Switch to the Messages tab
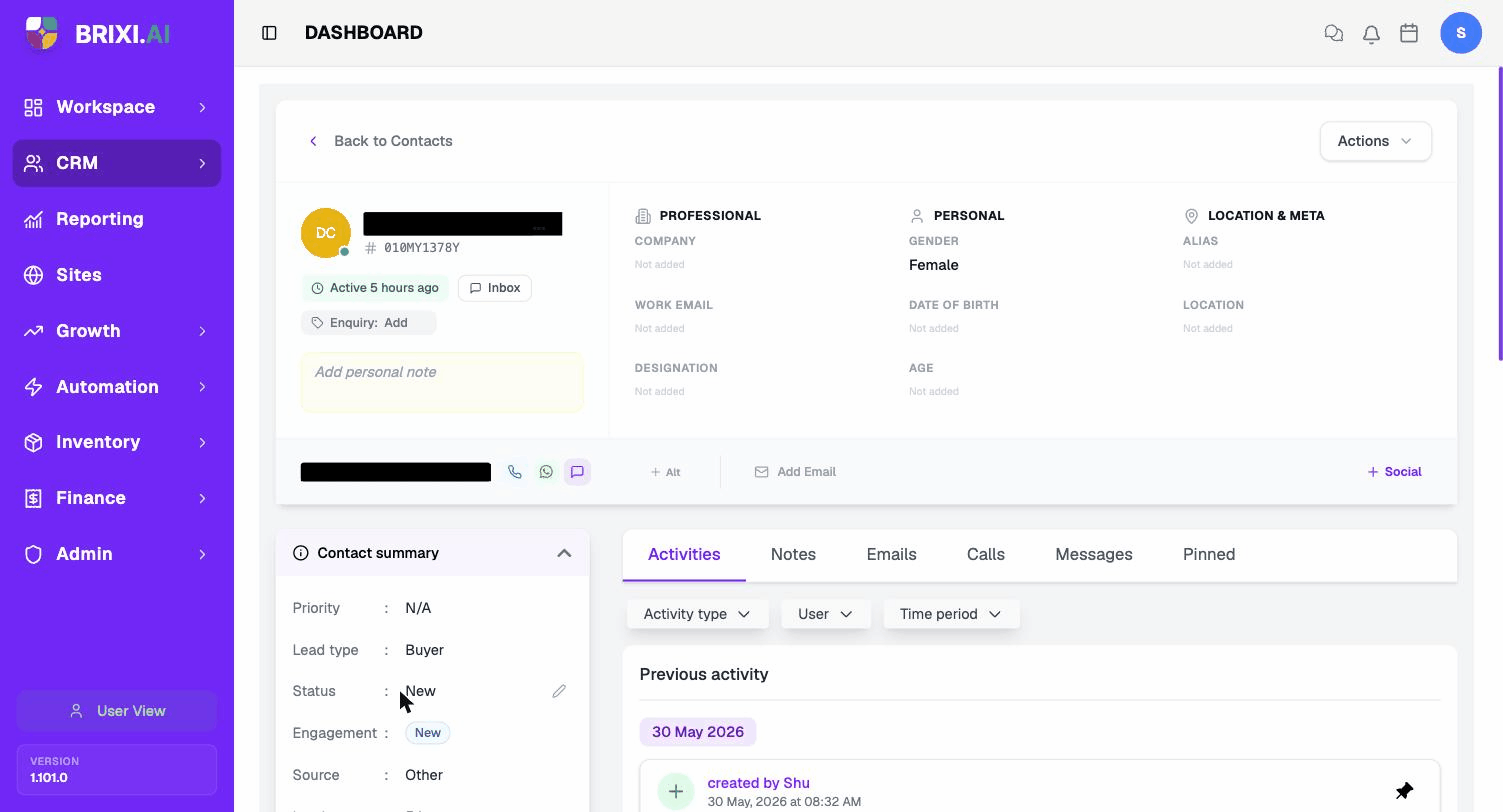The height and width of the screenshot is (812, 1503). 1094,554
